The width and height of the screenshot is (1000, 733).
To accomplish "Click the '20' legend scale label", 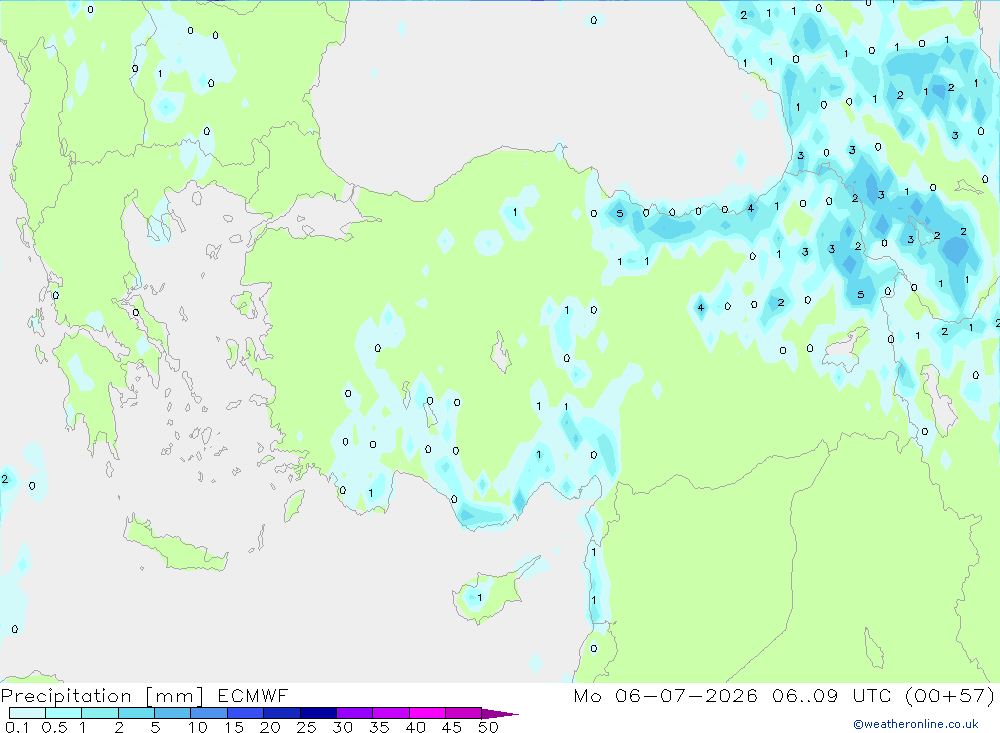I will pyautogui.click(x=270, y=727).
